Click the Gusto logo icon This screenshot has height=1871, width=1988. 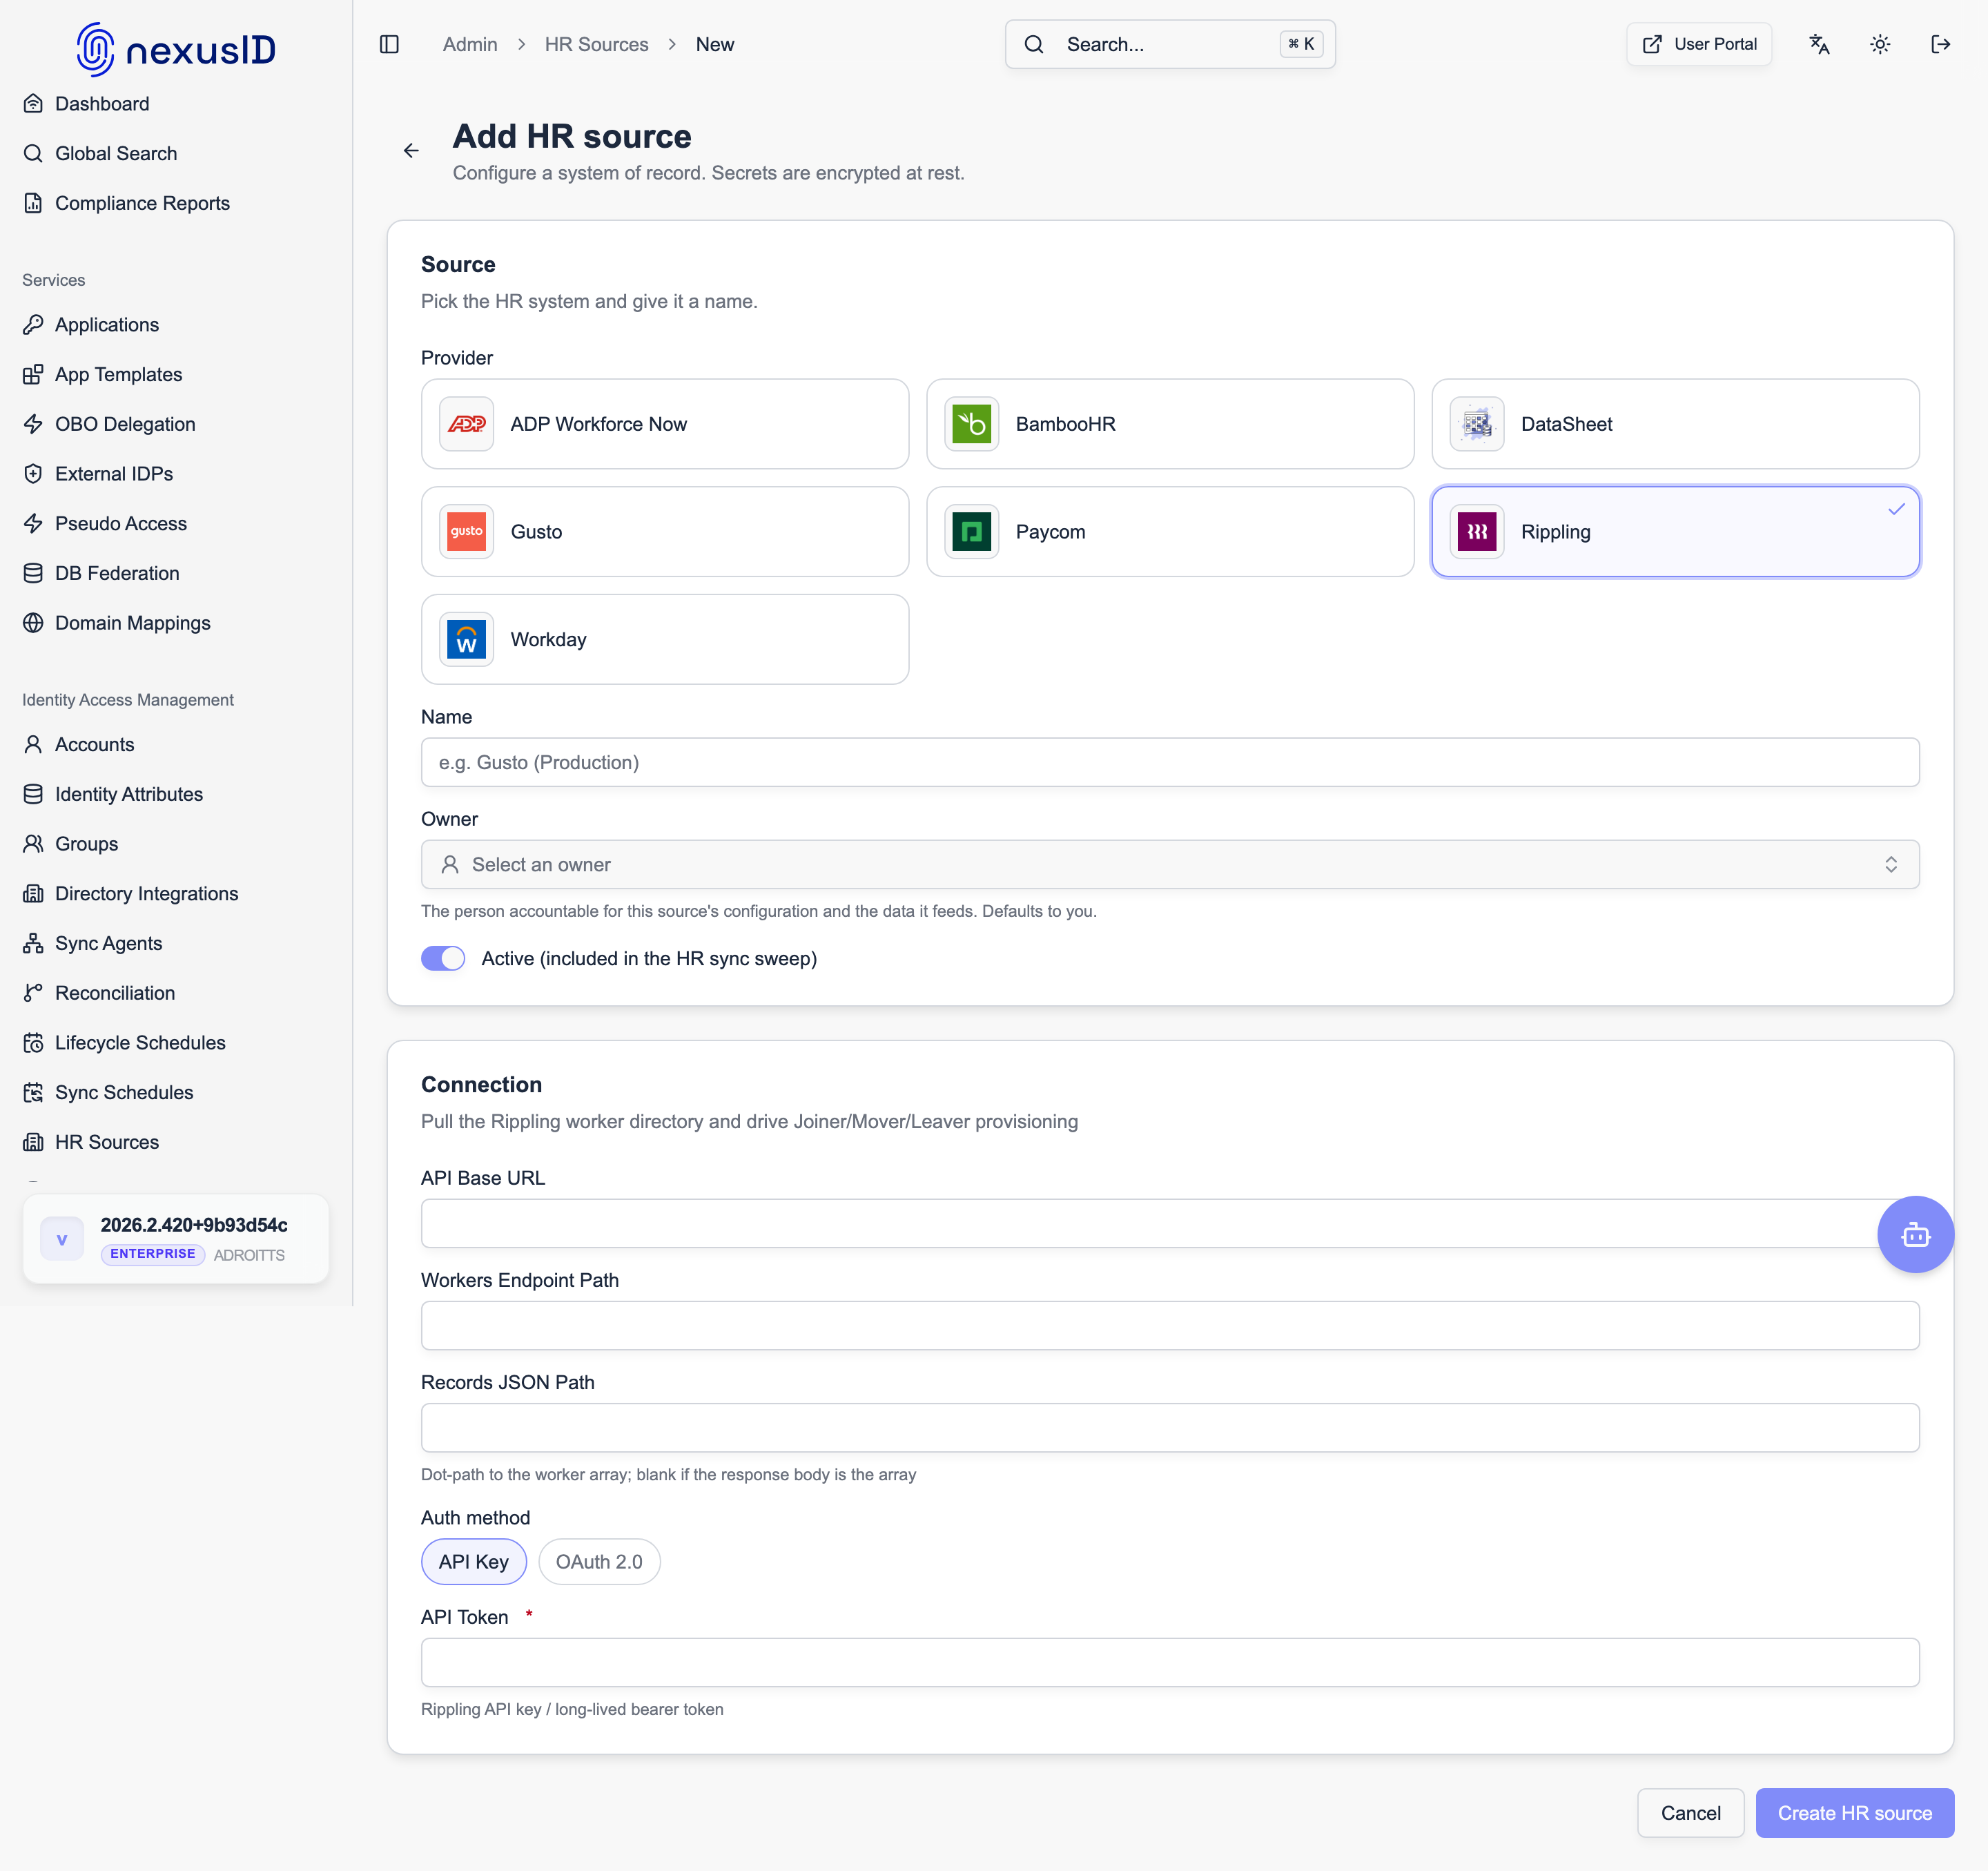[467, 532]
